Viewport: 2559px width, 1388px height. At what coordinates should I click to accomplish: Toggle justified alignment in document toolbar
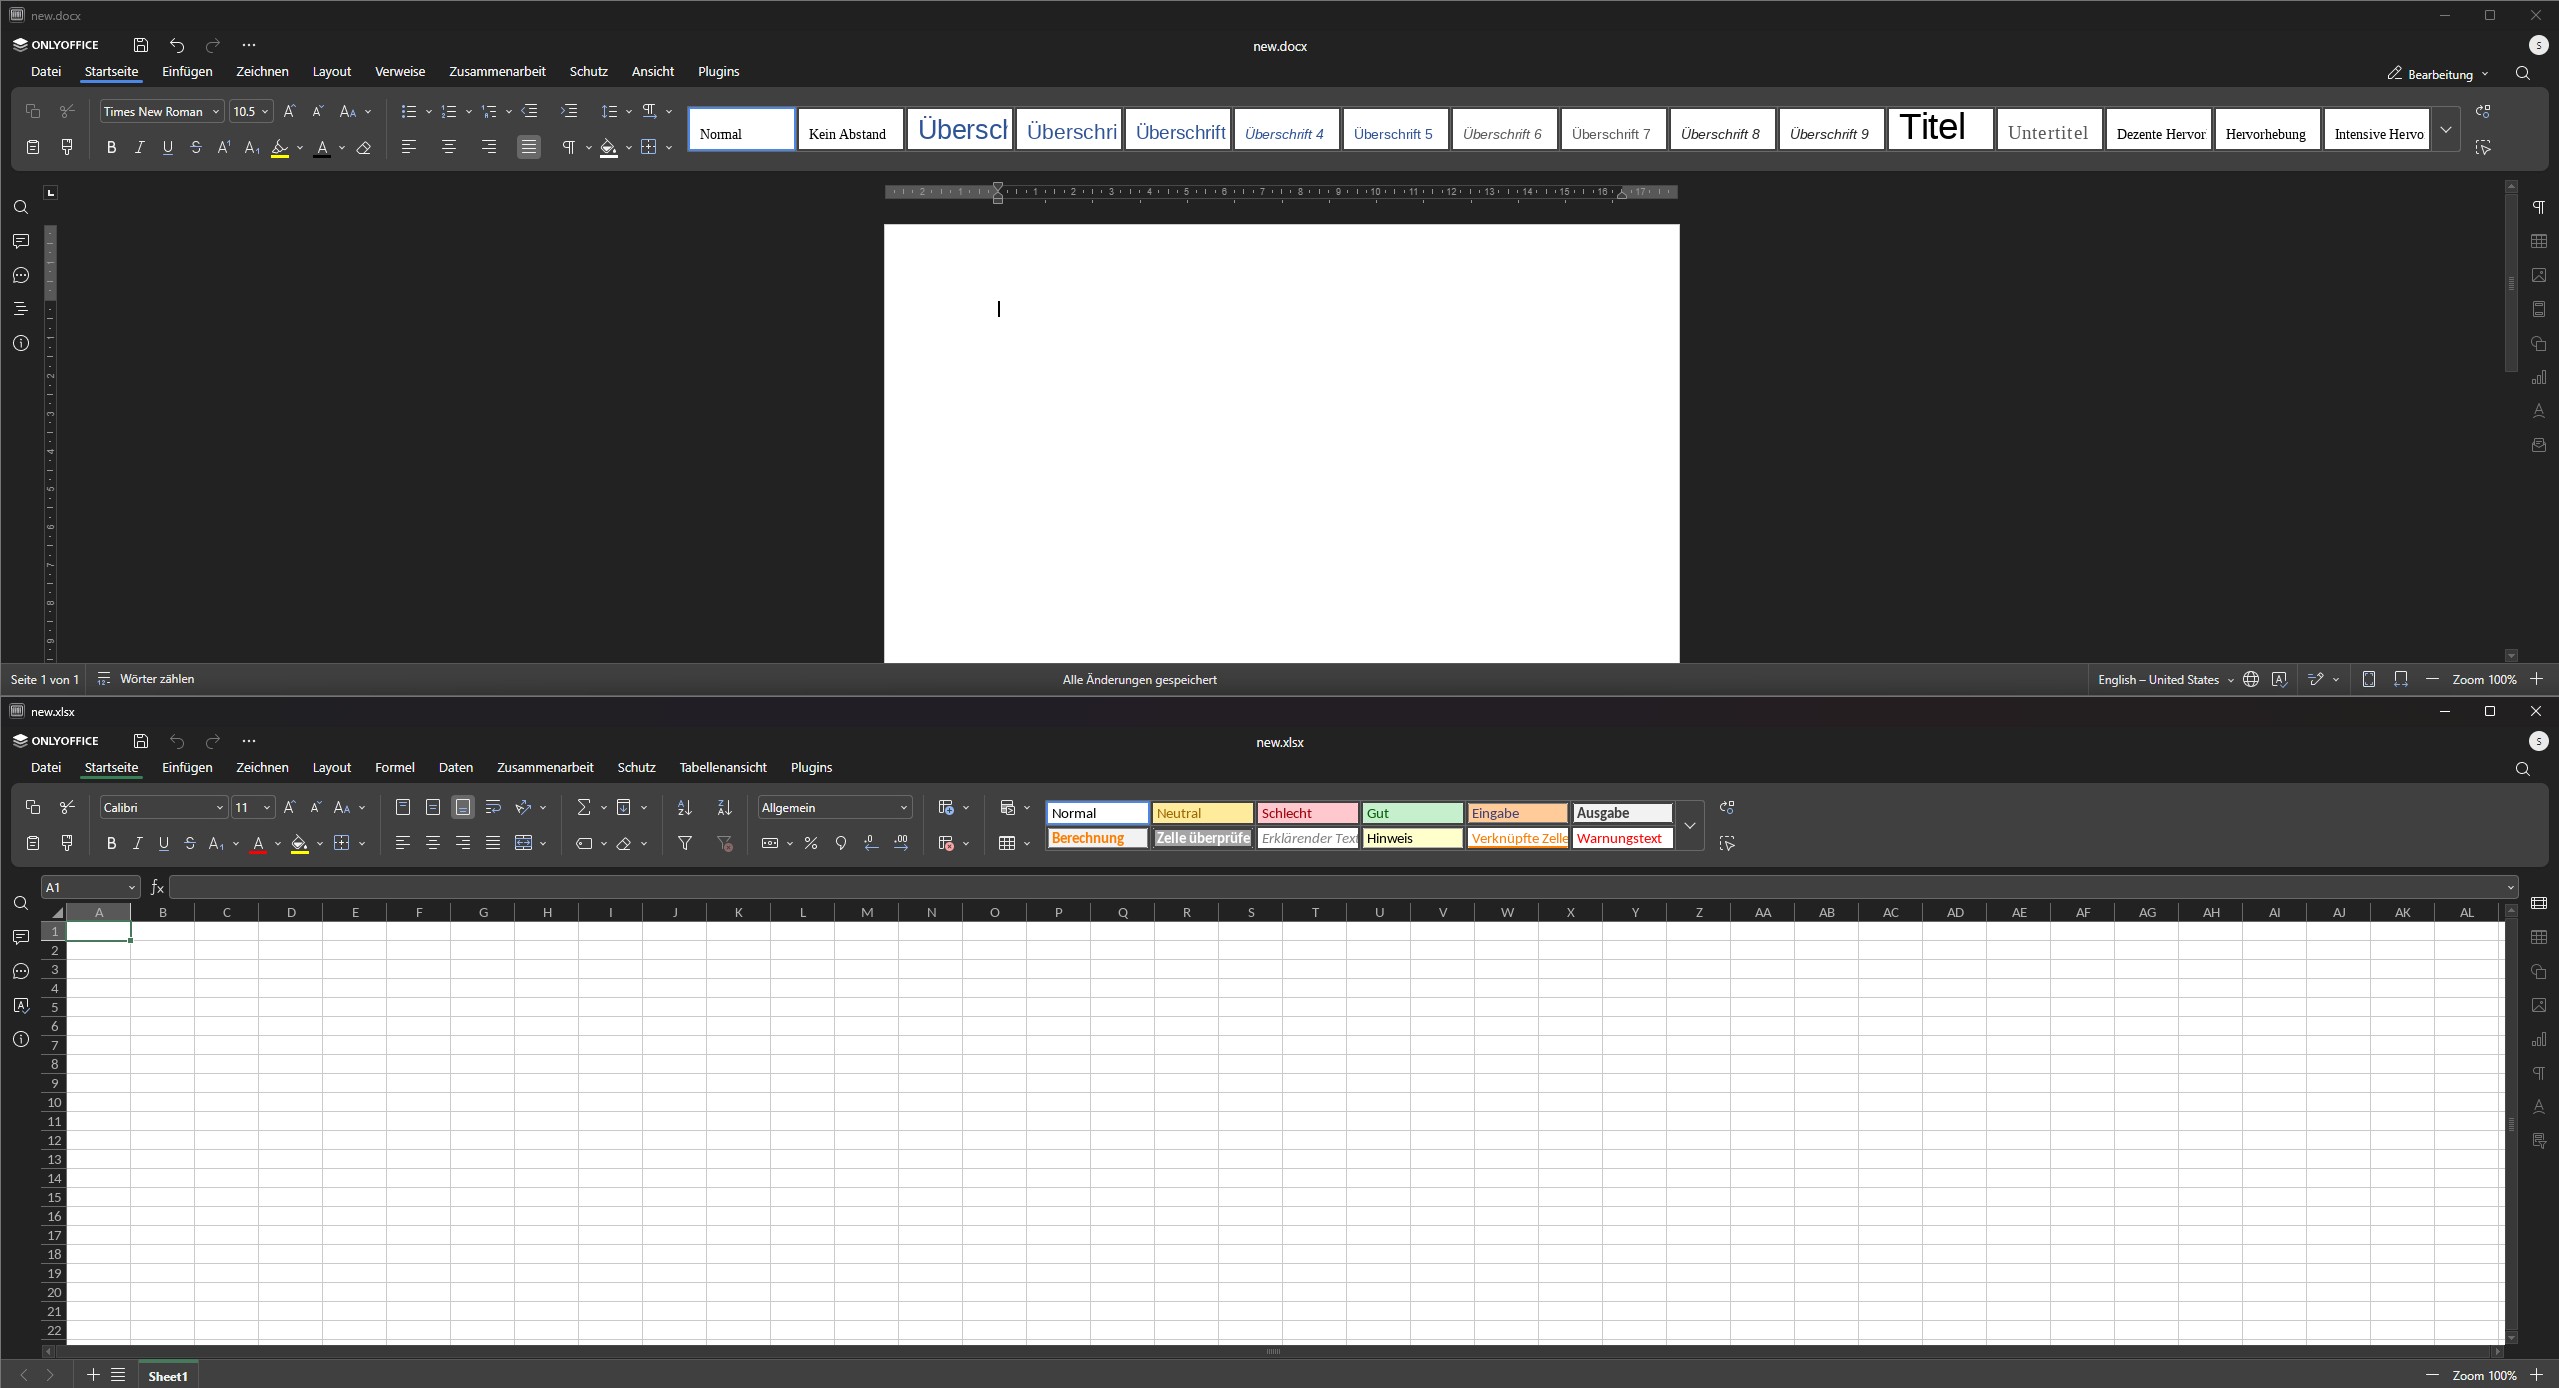(528, 147)
